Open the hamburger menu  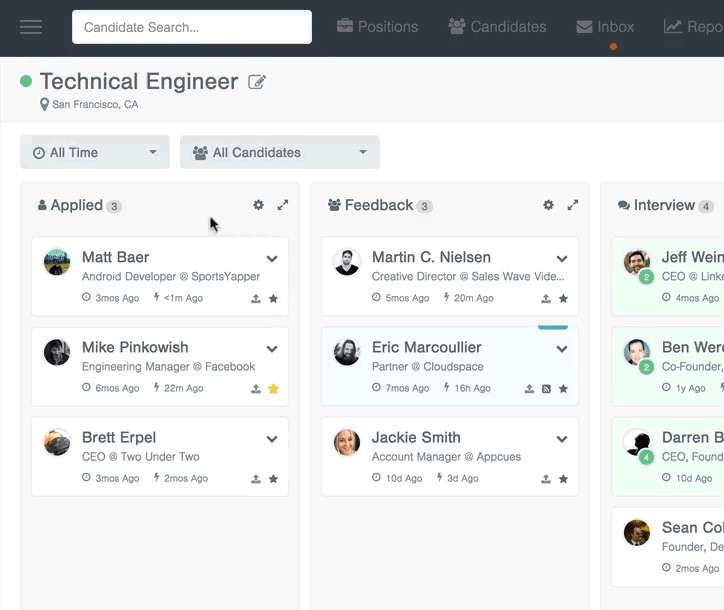point(31,27)
